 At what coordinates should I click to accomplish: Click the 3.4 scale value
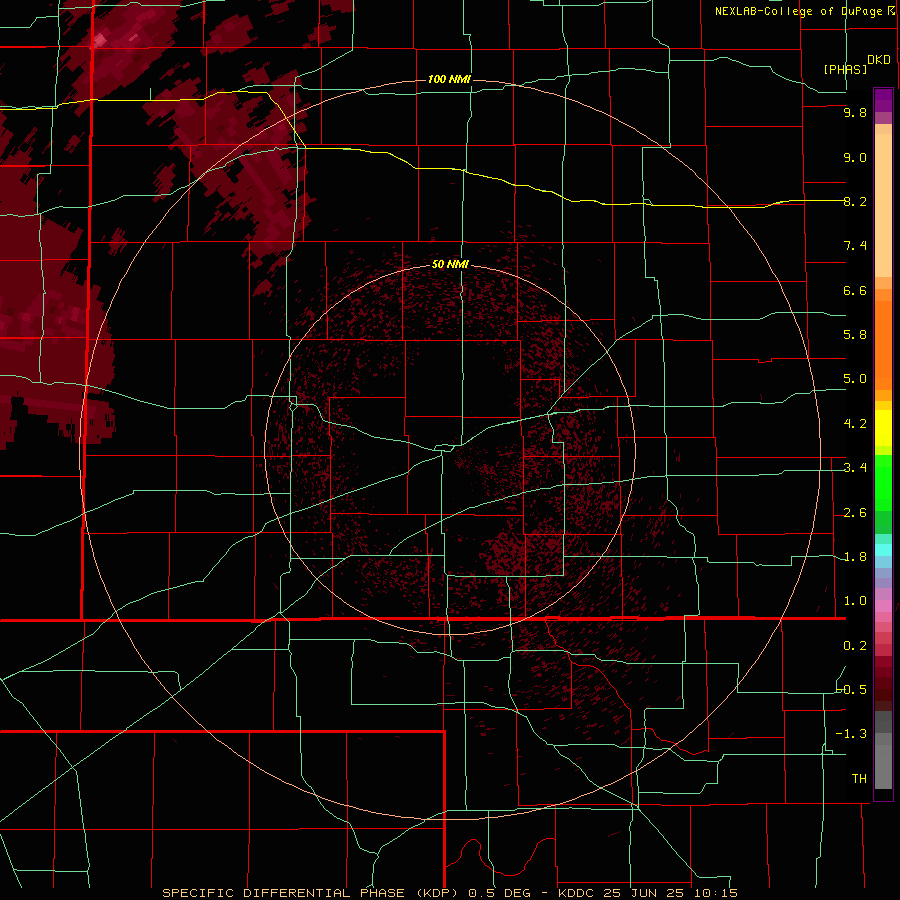pyautogui.click(x=855, y=468)
